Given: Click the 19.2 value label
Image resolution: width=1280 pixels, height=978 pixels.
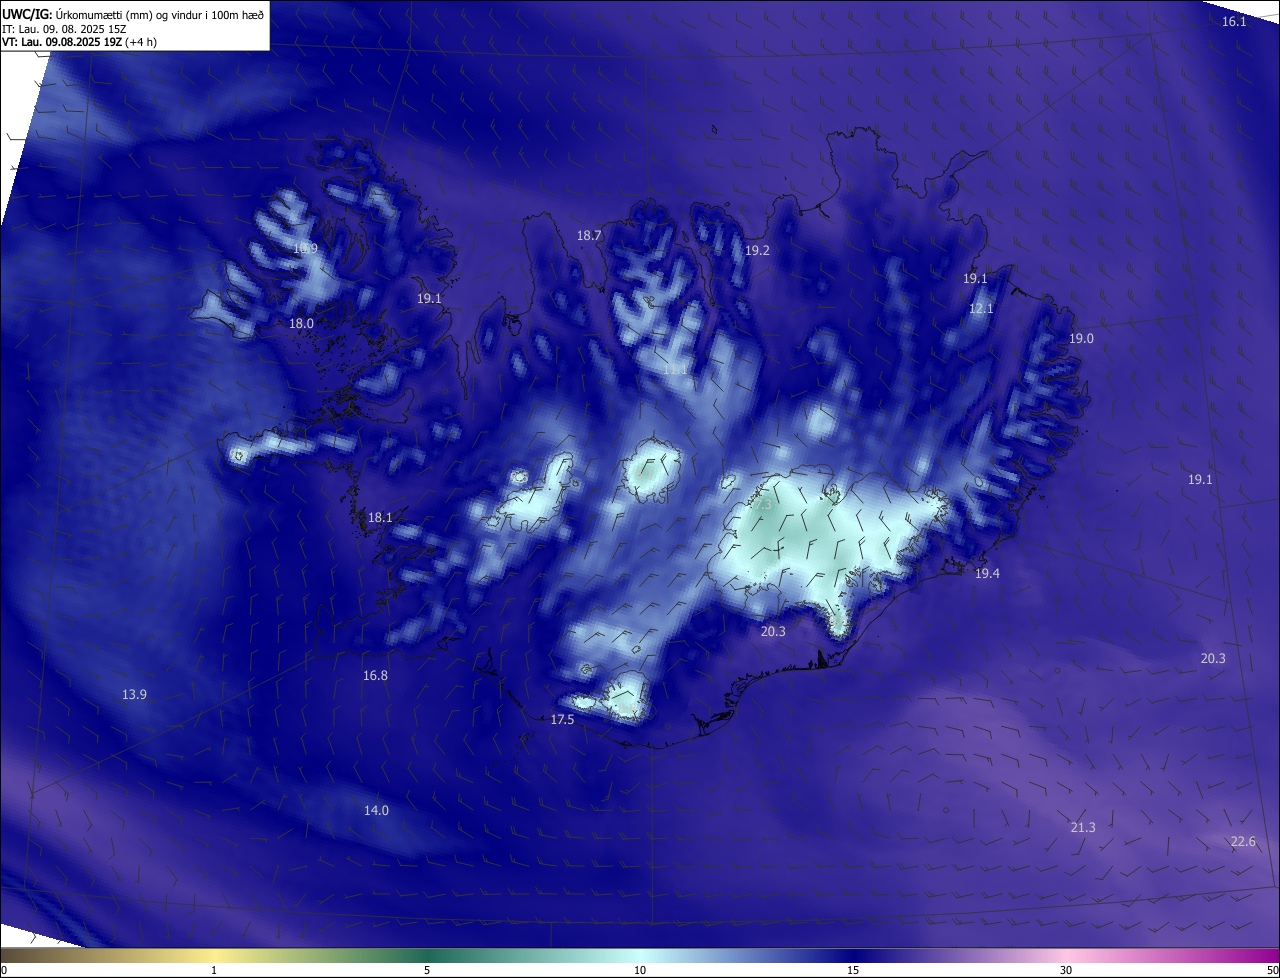Looking at the screenshot, I should (x=757, y=251).
